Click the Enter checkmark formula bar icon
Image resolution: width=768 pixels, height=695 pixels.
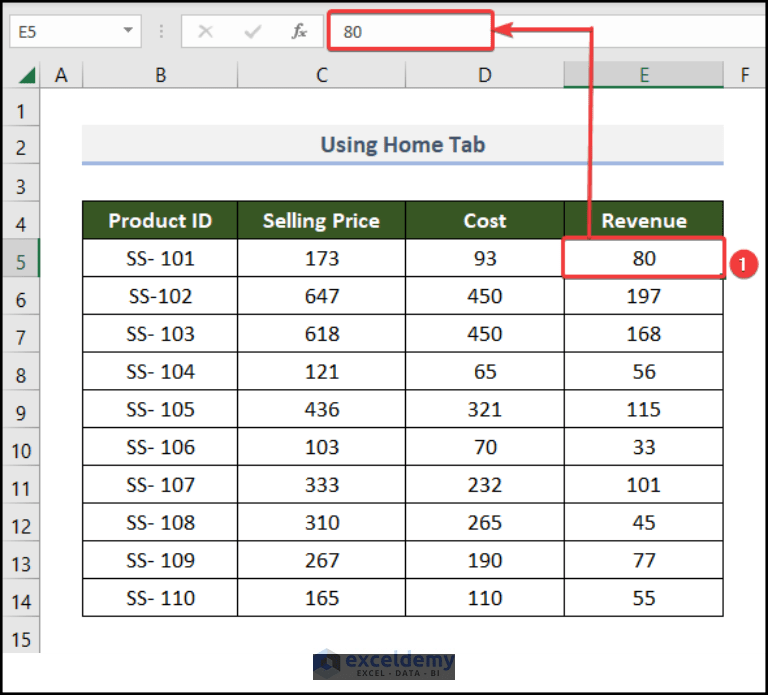252,32
